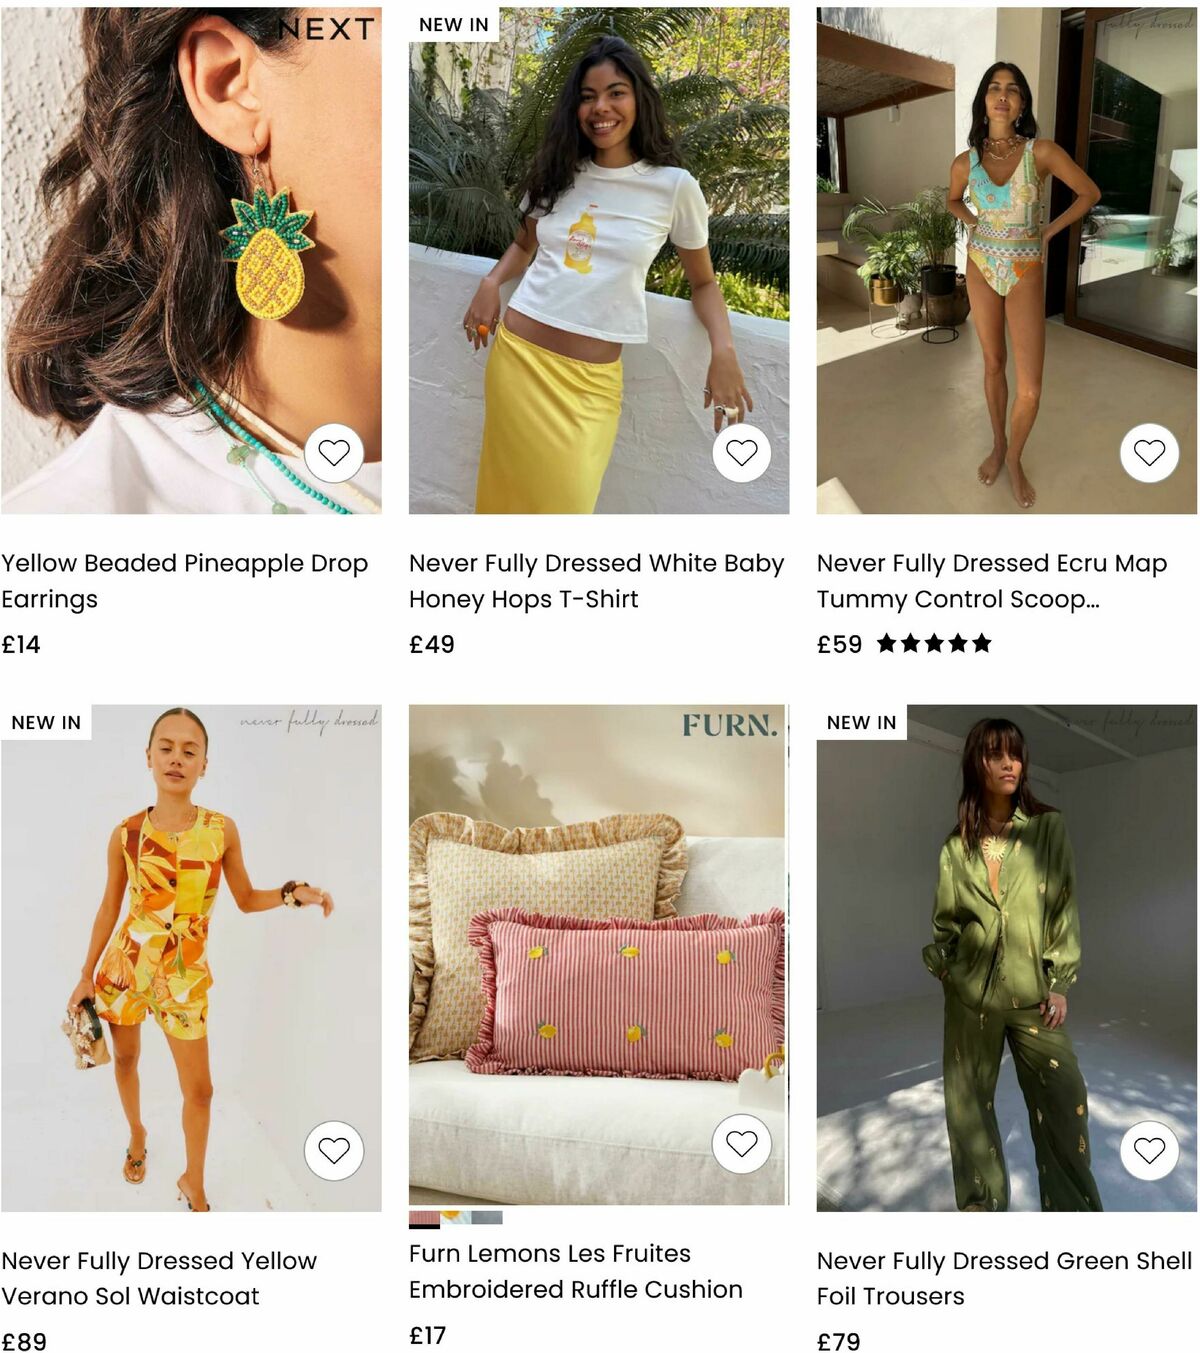Select the pink striped colour swatch for the cushion
The width and height of the screenshot is (1200, 1353).
424,1217
